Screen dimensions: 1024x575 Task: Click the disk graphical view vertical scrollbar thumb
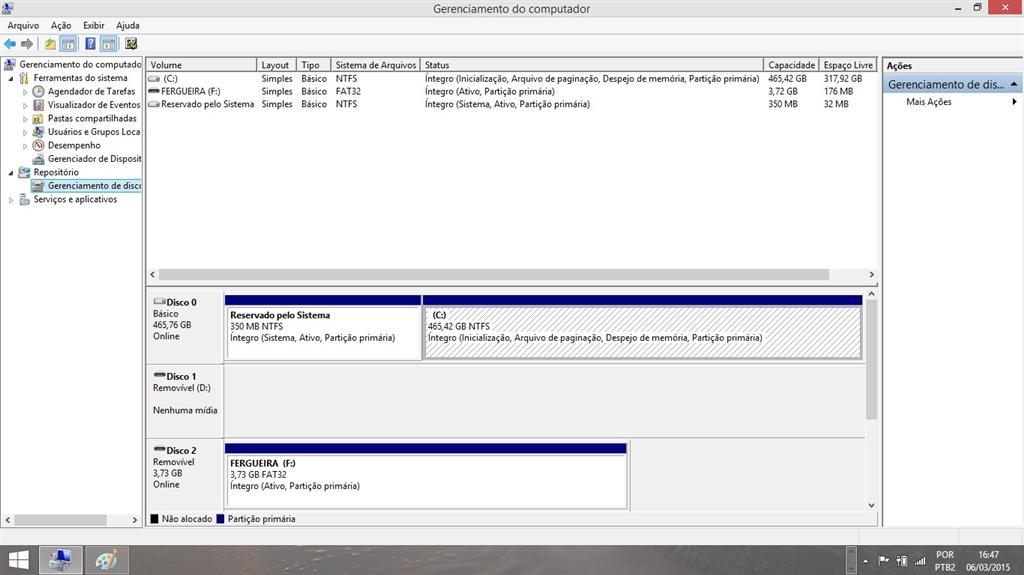(x=871, y=359)
